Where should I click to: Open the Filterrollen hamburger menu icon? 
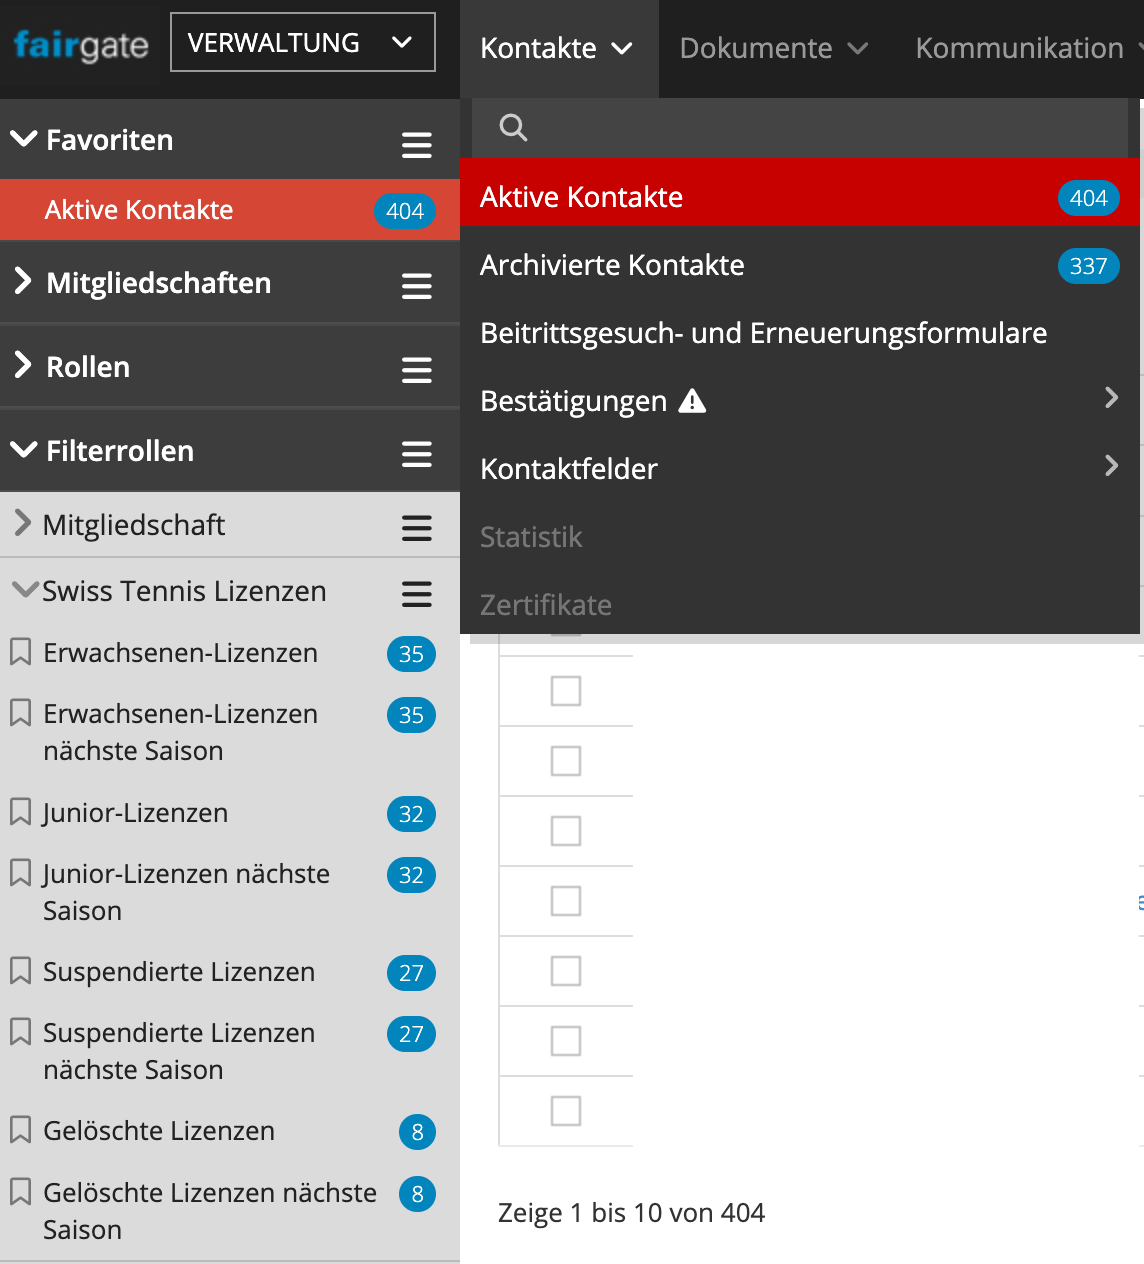click(416, 455)
